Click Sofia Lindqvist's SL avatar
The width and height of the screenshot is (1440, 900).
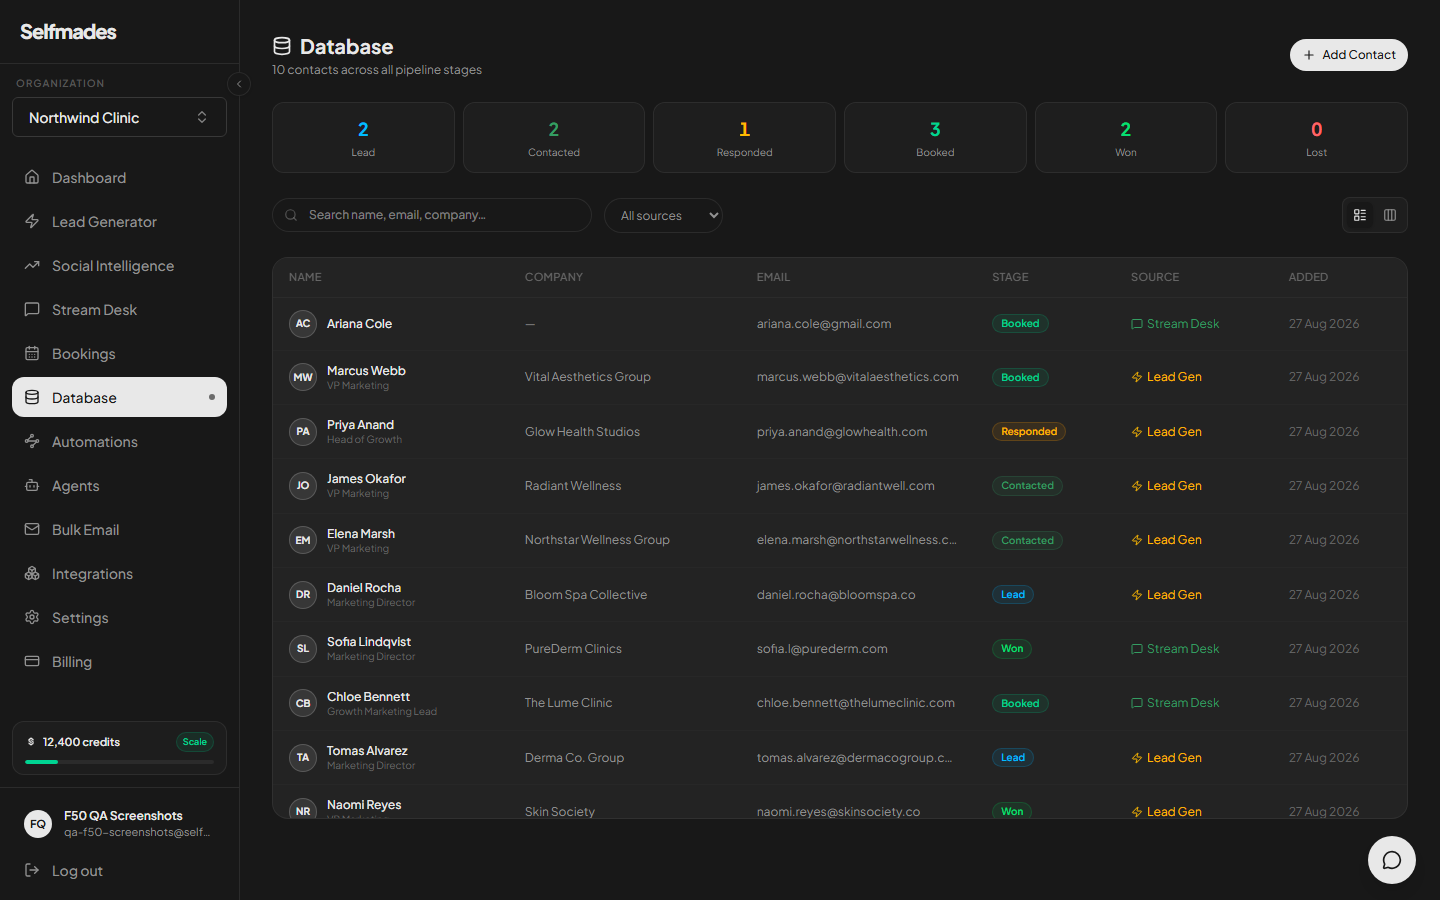tap(303, 649)
